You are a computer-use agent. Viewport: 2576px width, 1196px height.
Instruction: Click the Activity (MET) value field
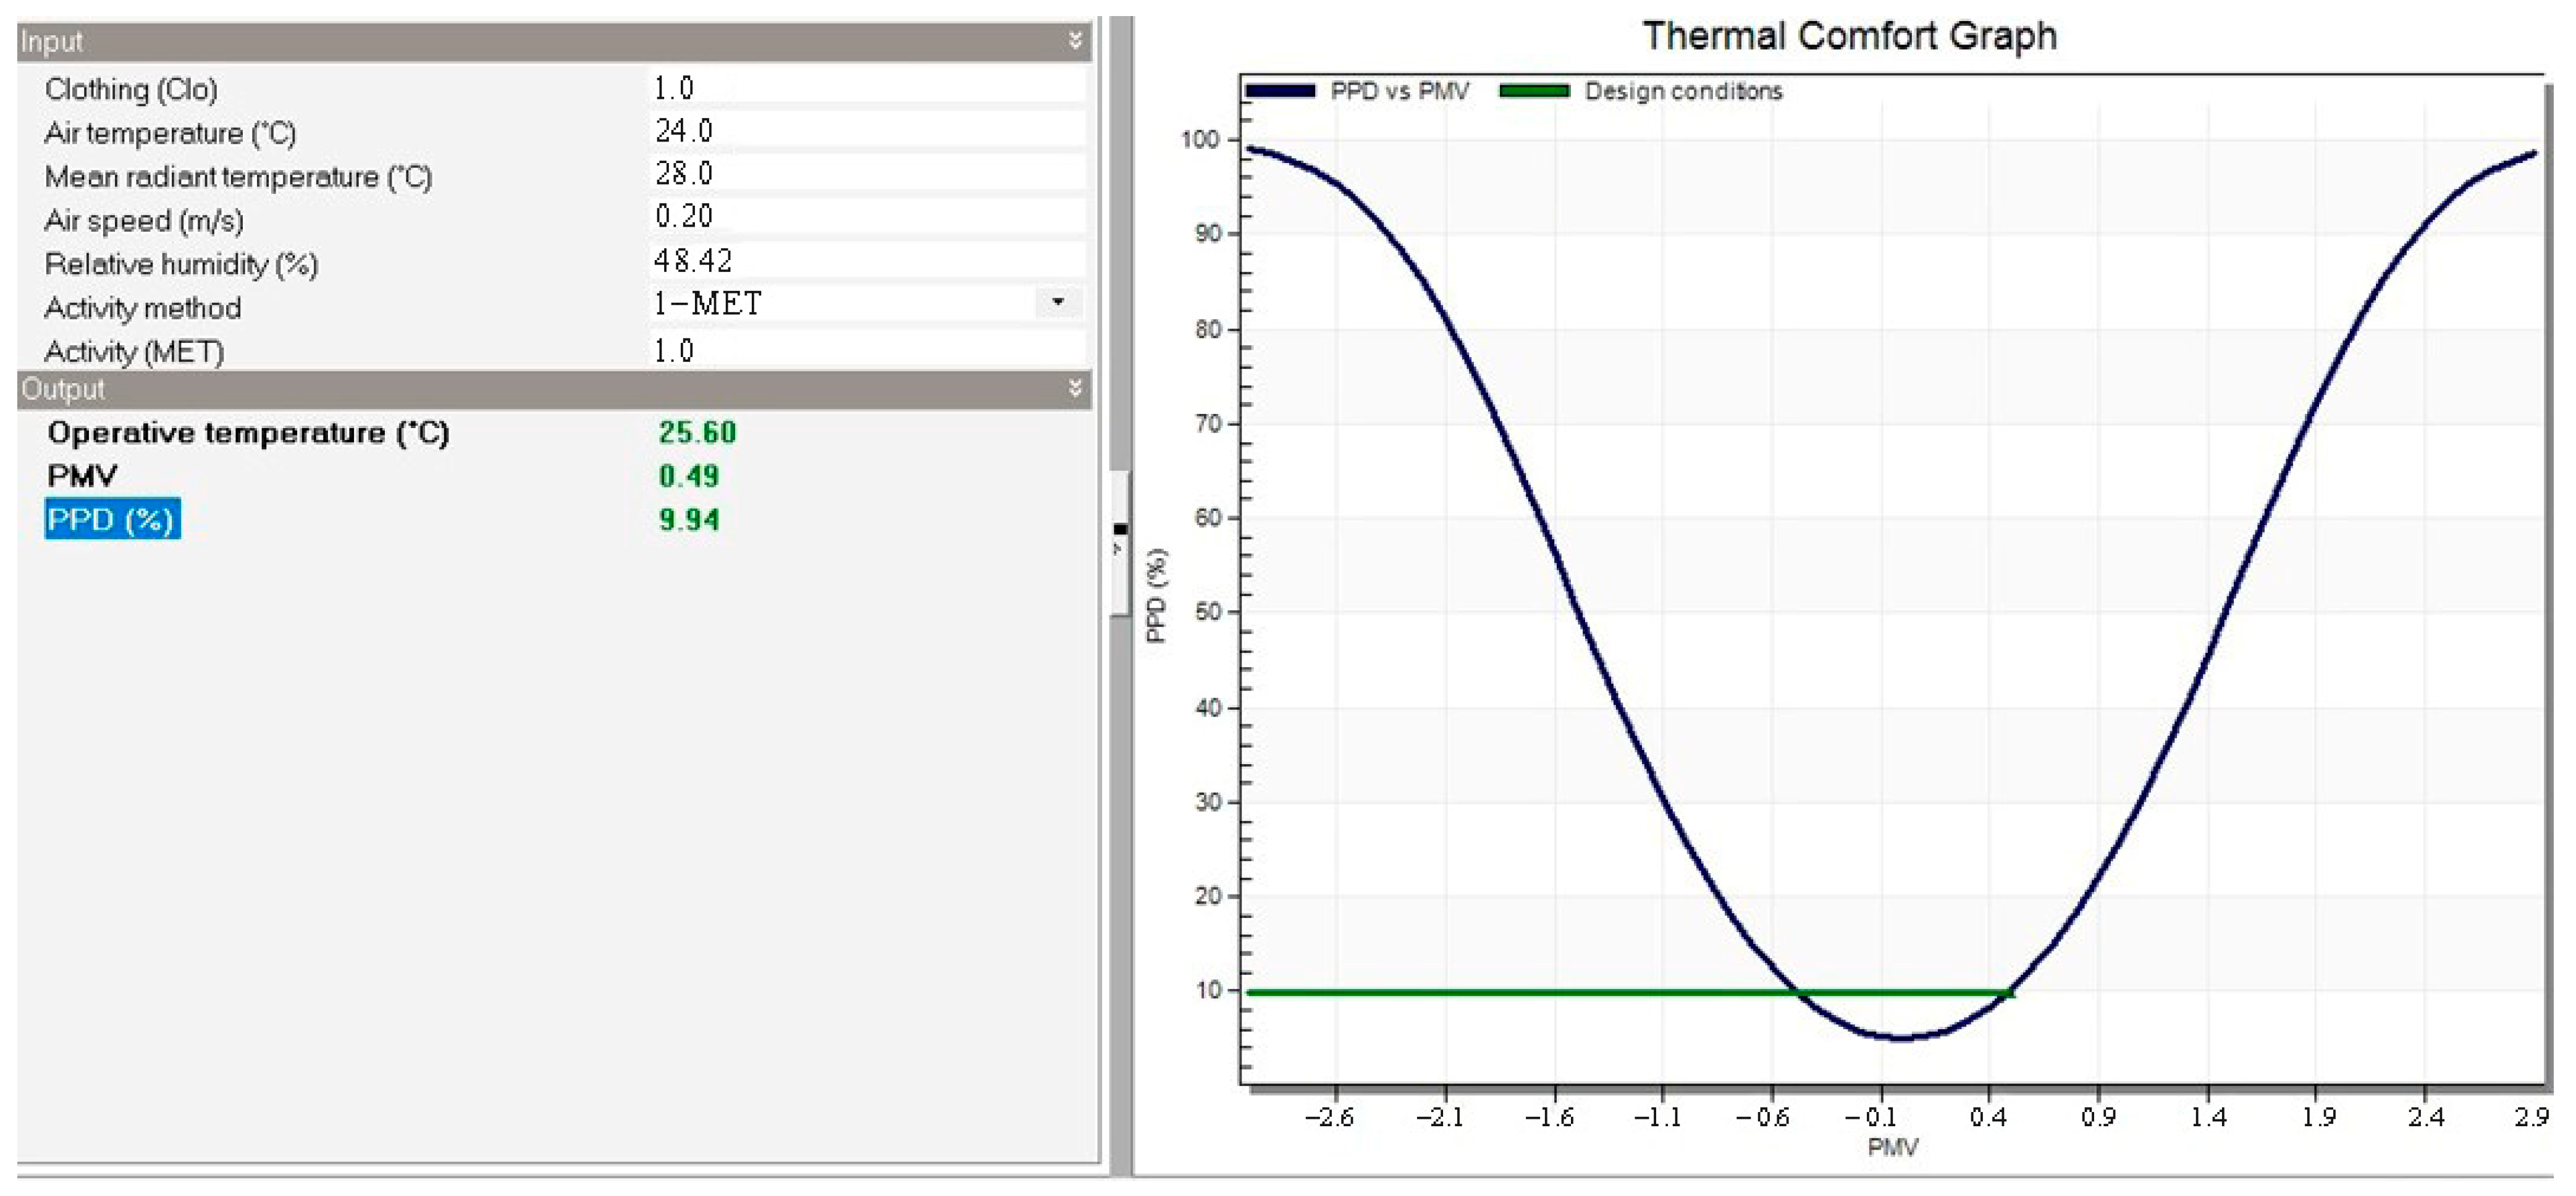[865, 351]
